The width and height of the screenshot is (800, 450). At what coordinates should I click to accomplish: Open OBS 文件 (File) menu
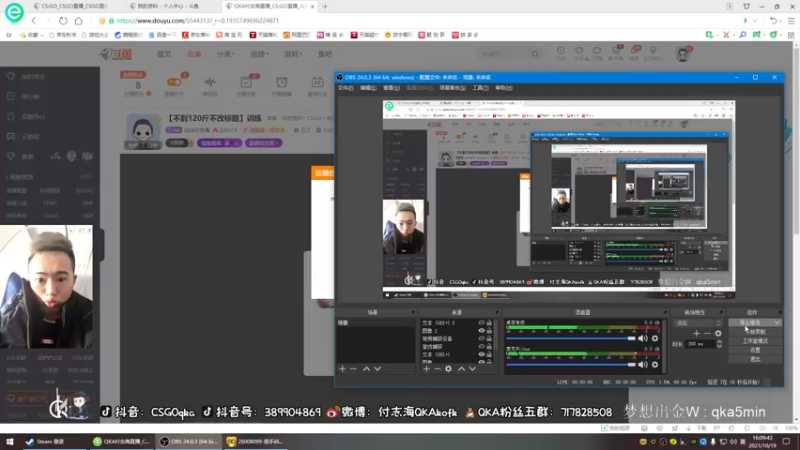(345, 88)
